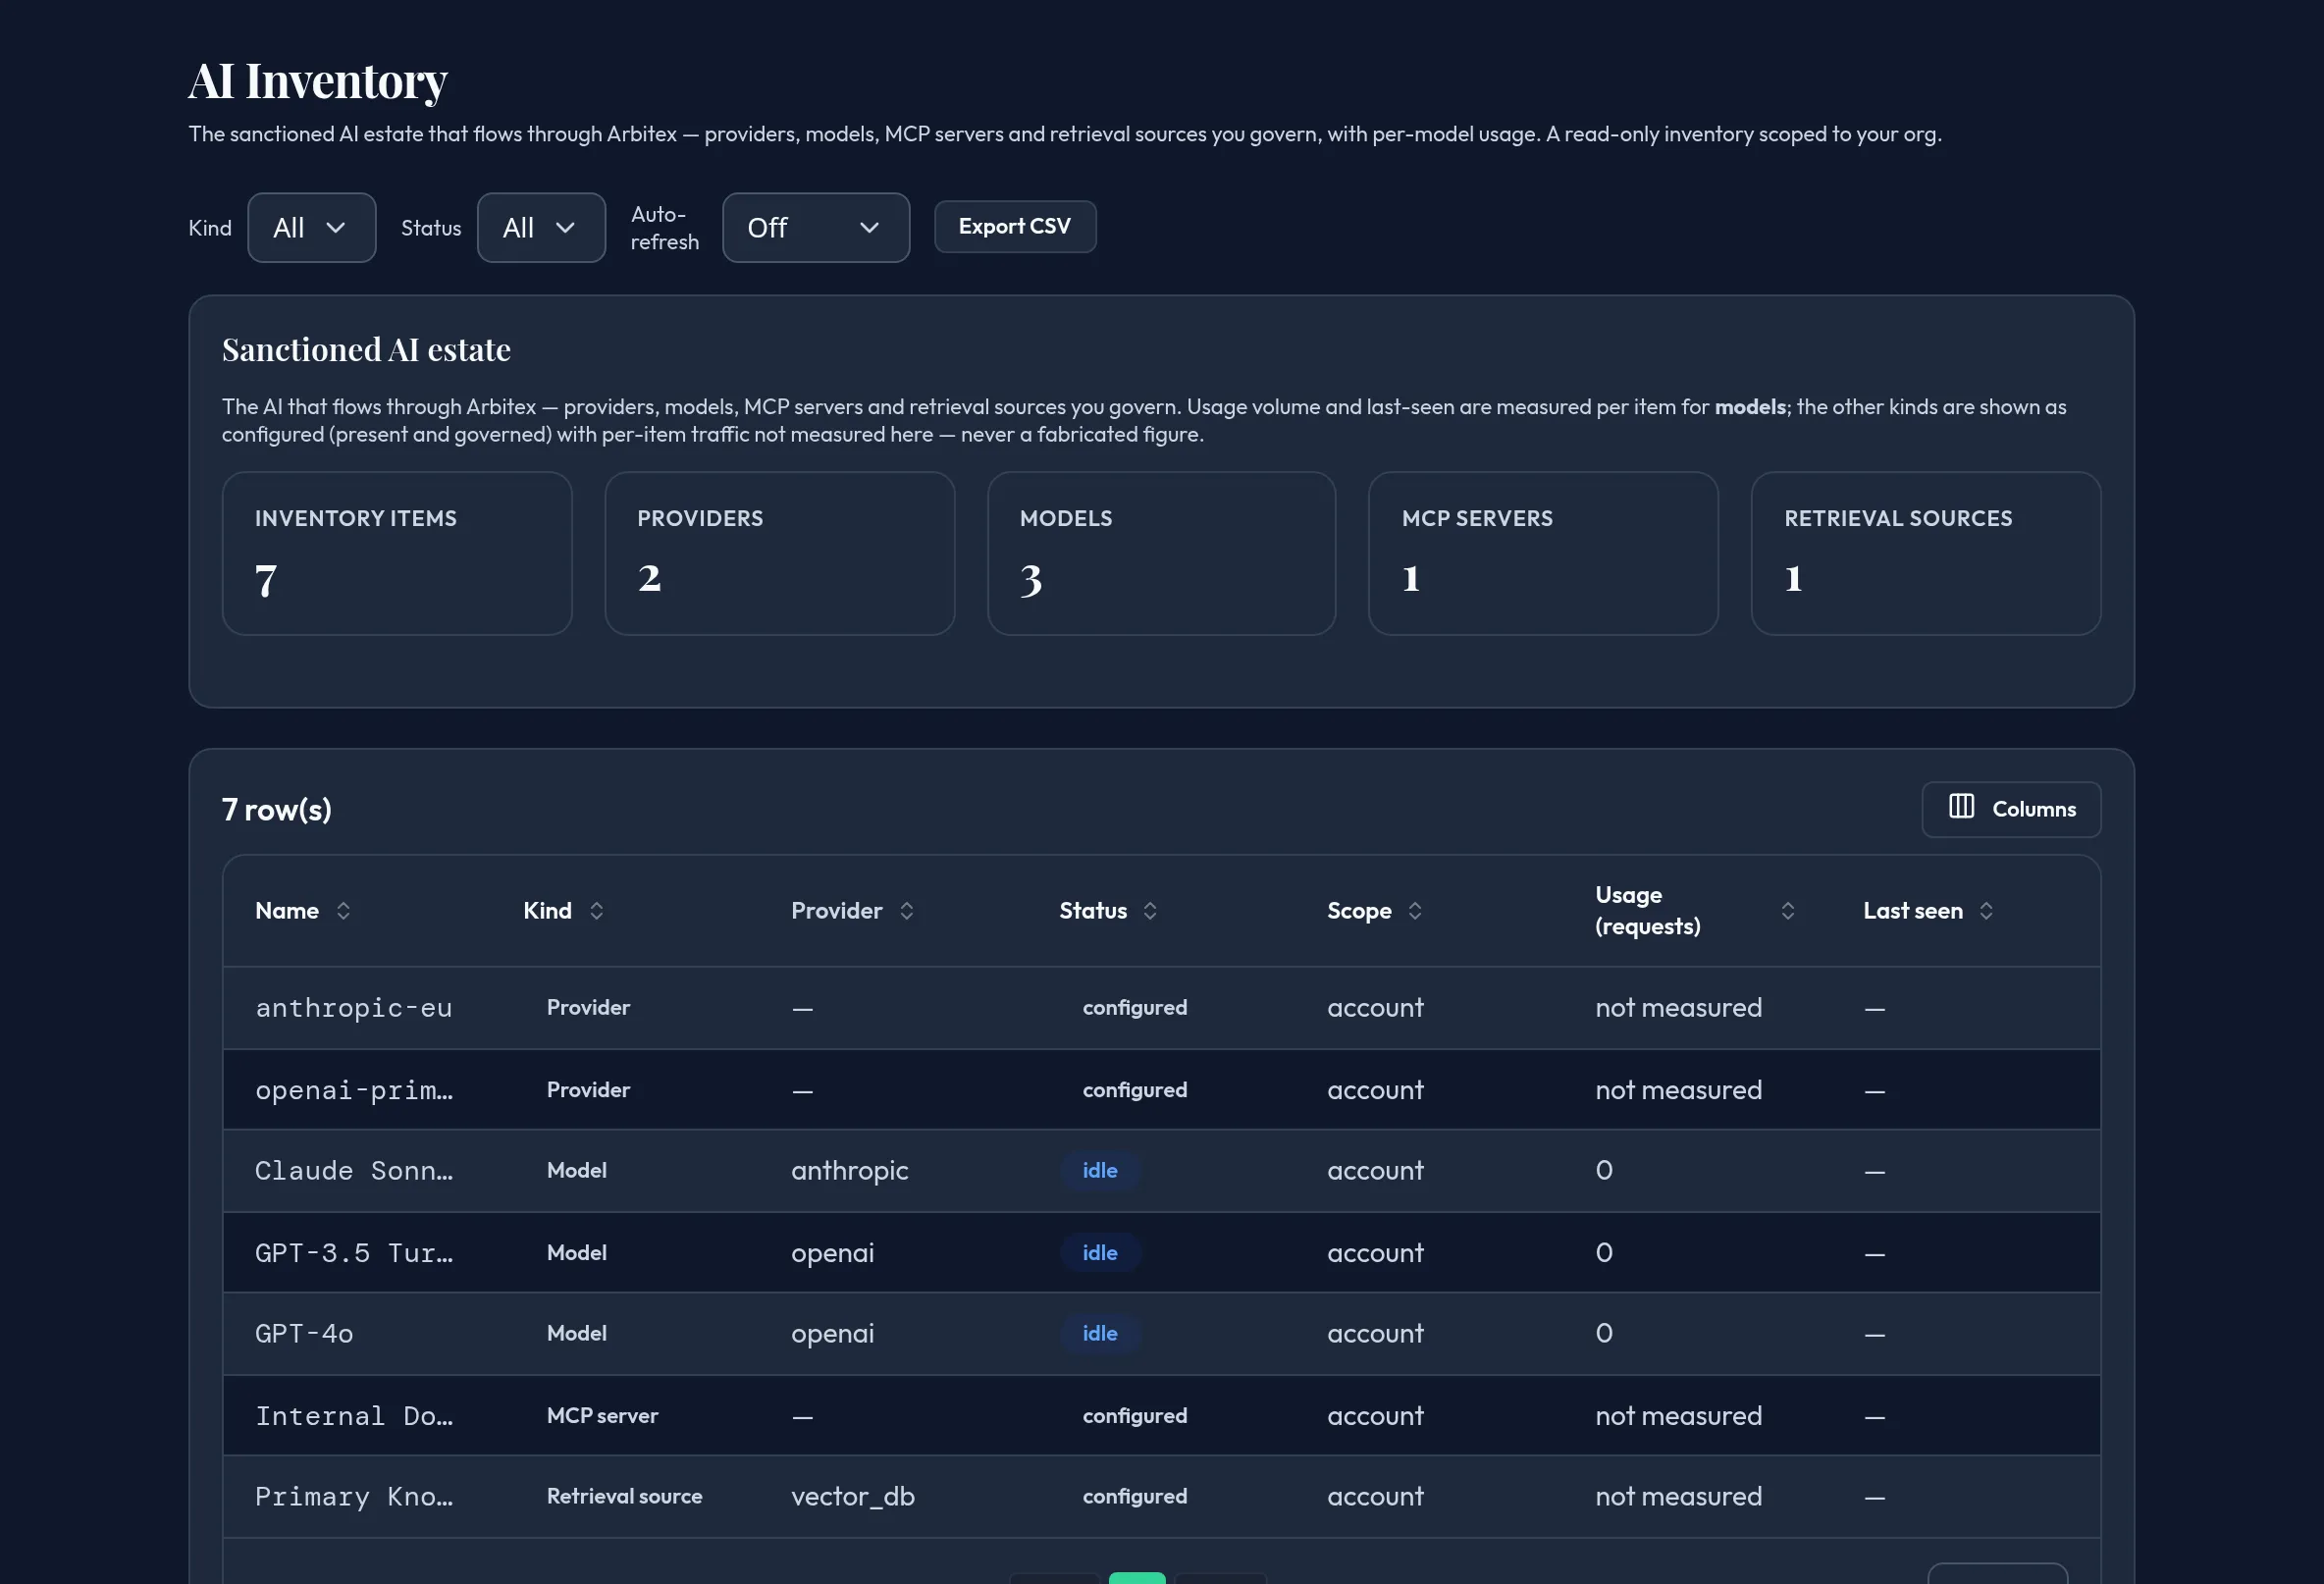The width and height of the screenshot is (2324, 1584).
Task: Sort by Last seen sort icon
Action: [1986, 911]
